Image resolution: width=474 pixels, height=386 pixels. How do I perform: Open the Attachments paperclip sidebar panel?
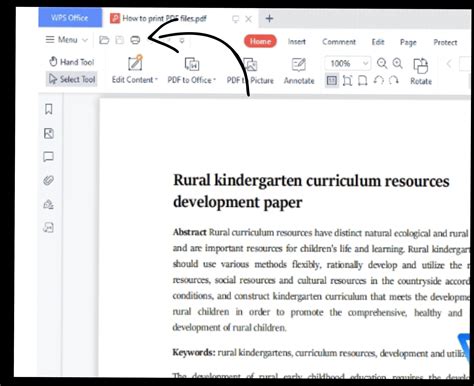pos(49,181)
